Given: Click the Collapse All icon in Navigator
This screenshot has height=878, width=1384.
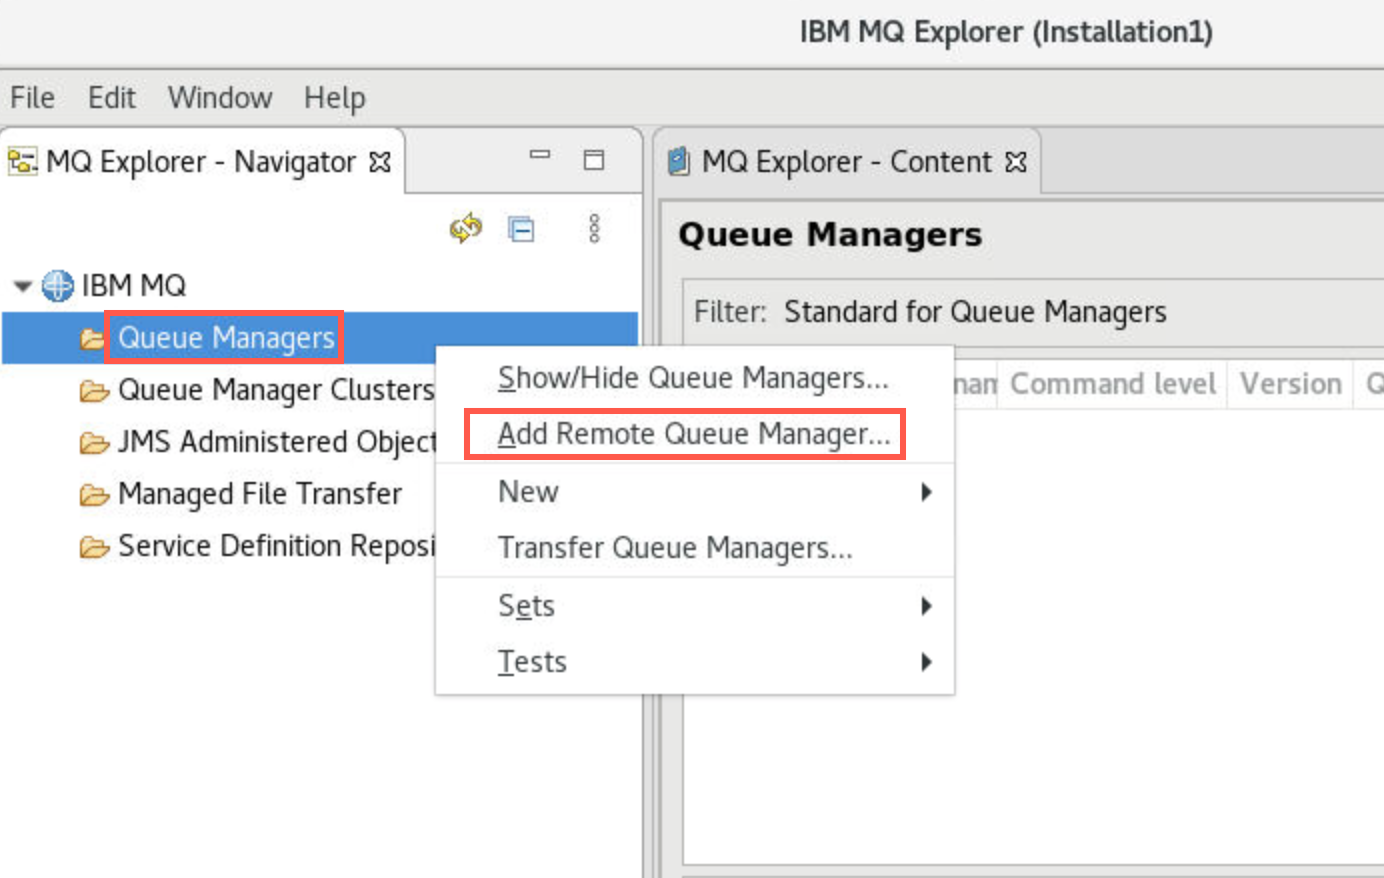Looking at the screenshot, I should (521, 229).
